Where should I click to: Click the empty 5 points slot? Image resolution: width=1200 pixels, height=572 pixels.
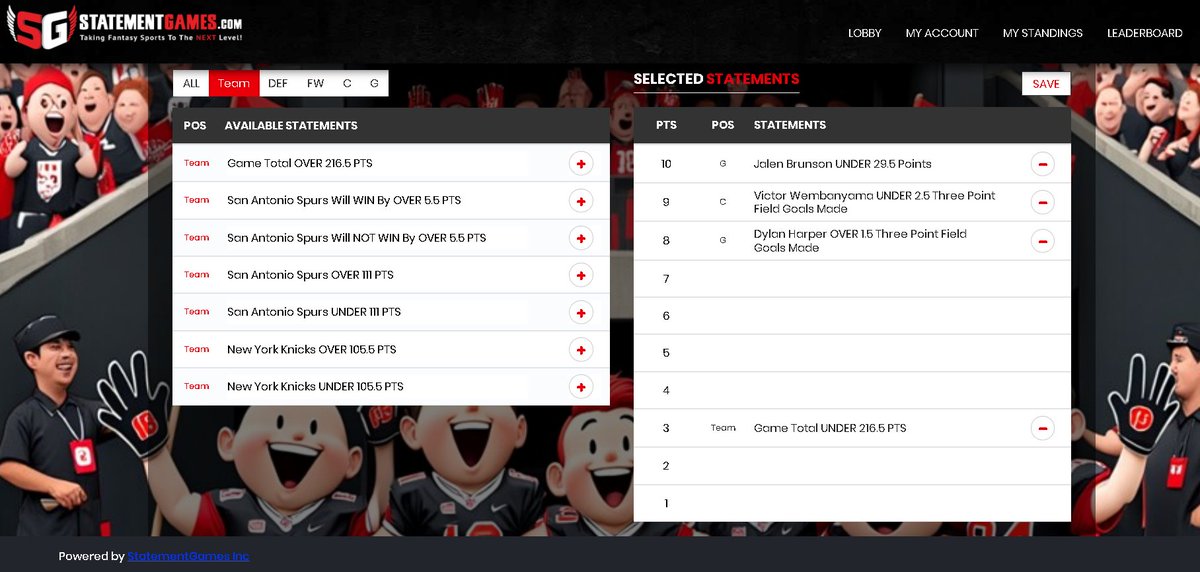852,353
